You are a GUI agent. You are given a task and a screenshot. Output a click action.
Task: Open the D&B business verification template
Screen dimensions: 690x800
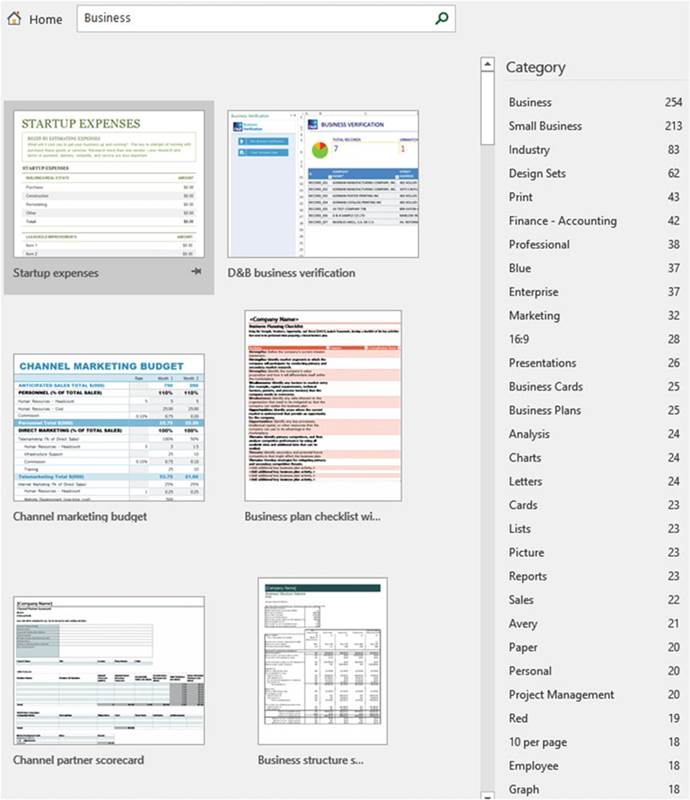pos(324,183)
